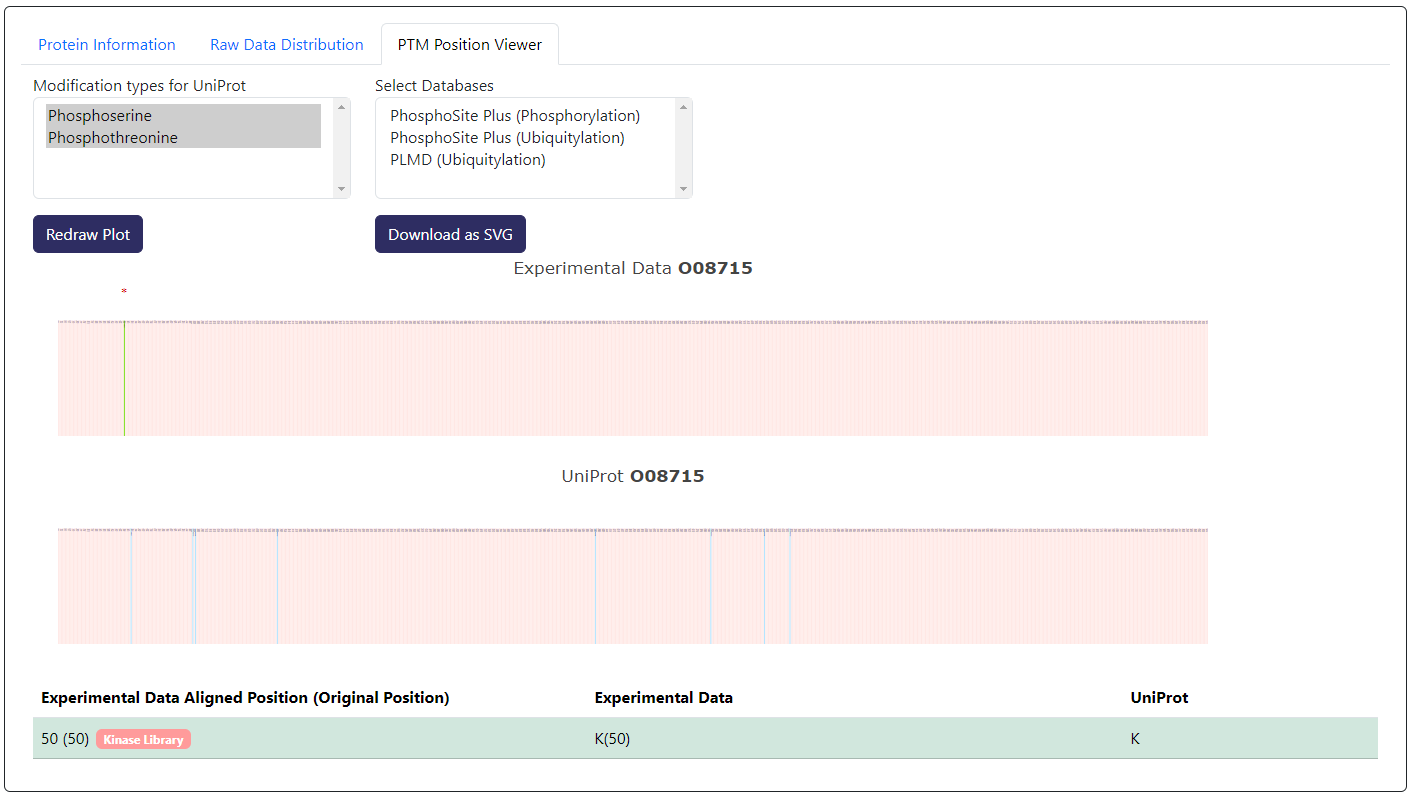Click the Redraw Plot button

point(88,234)
